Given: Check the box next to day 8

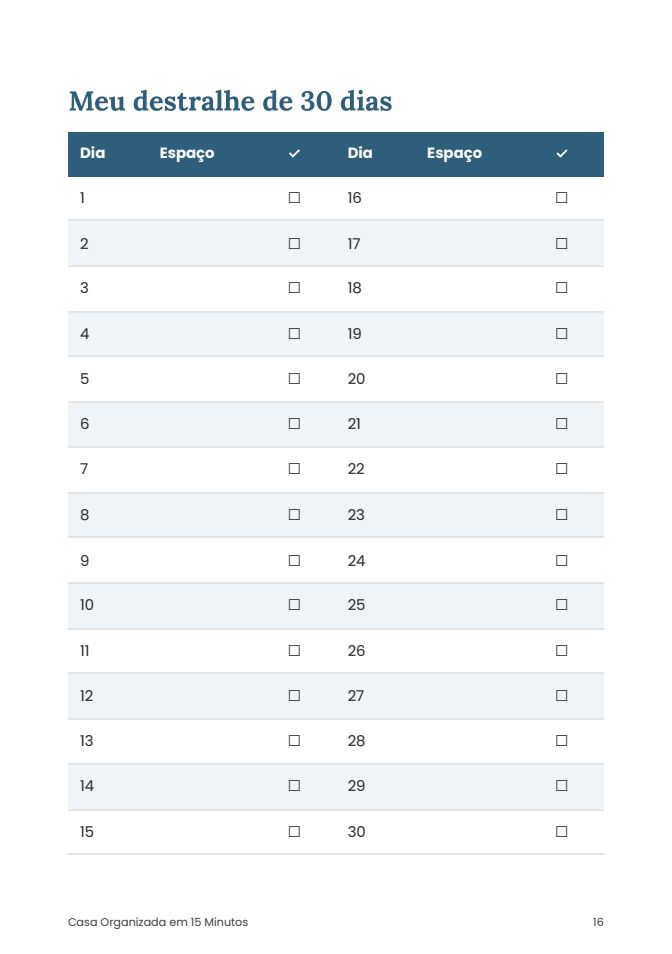Looking at the screenshot, I should 294,515.
